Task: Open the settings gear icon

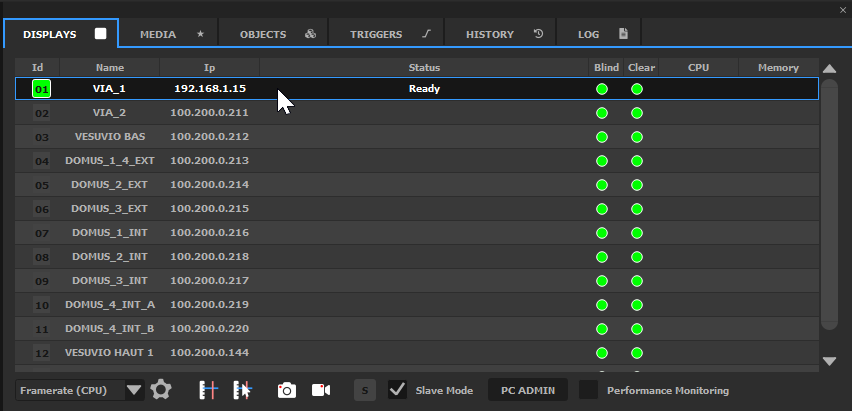Action: 160,389
